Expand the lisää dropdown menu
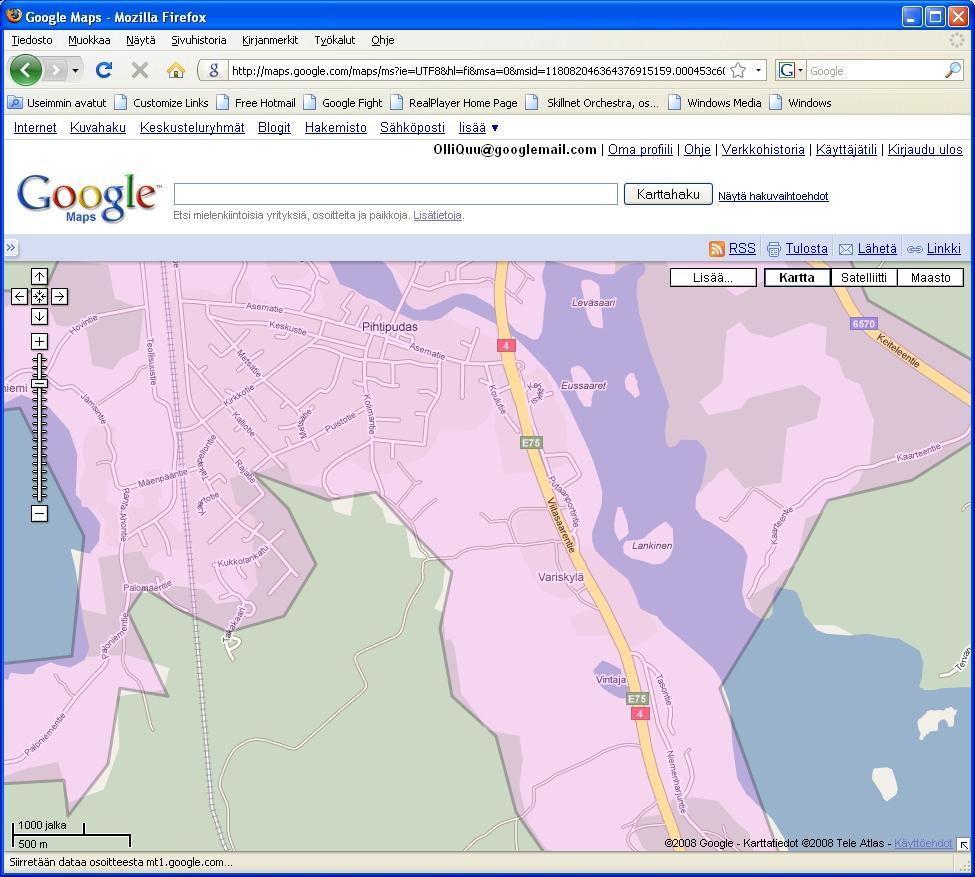This screenshot has height=877, width=975. tap(478, 128)
